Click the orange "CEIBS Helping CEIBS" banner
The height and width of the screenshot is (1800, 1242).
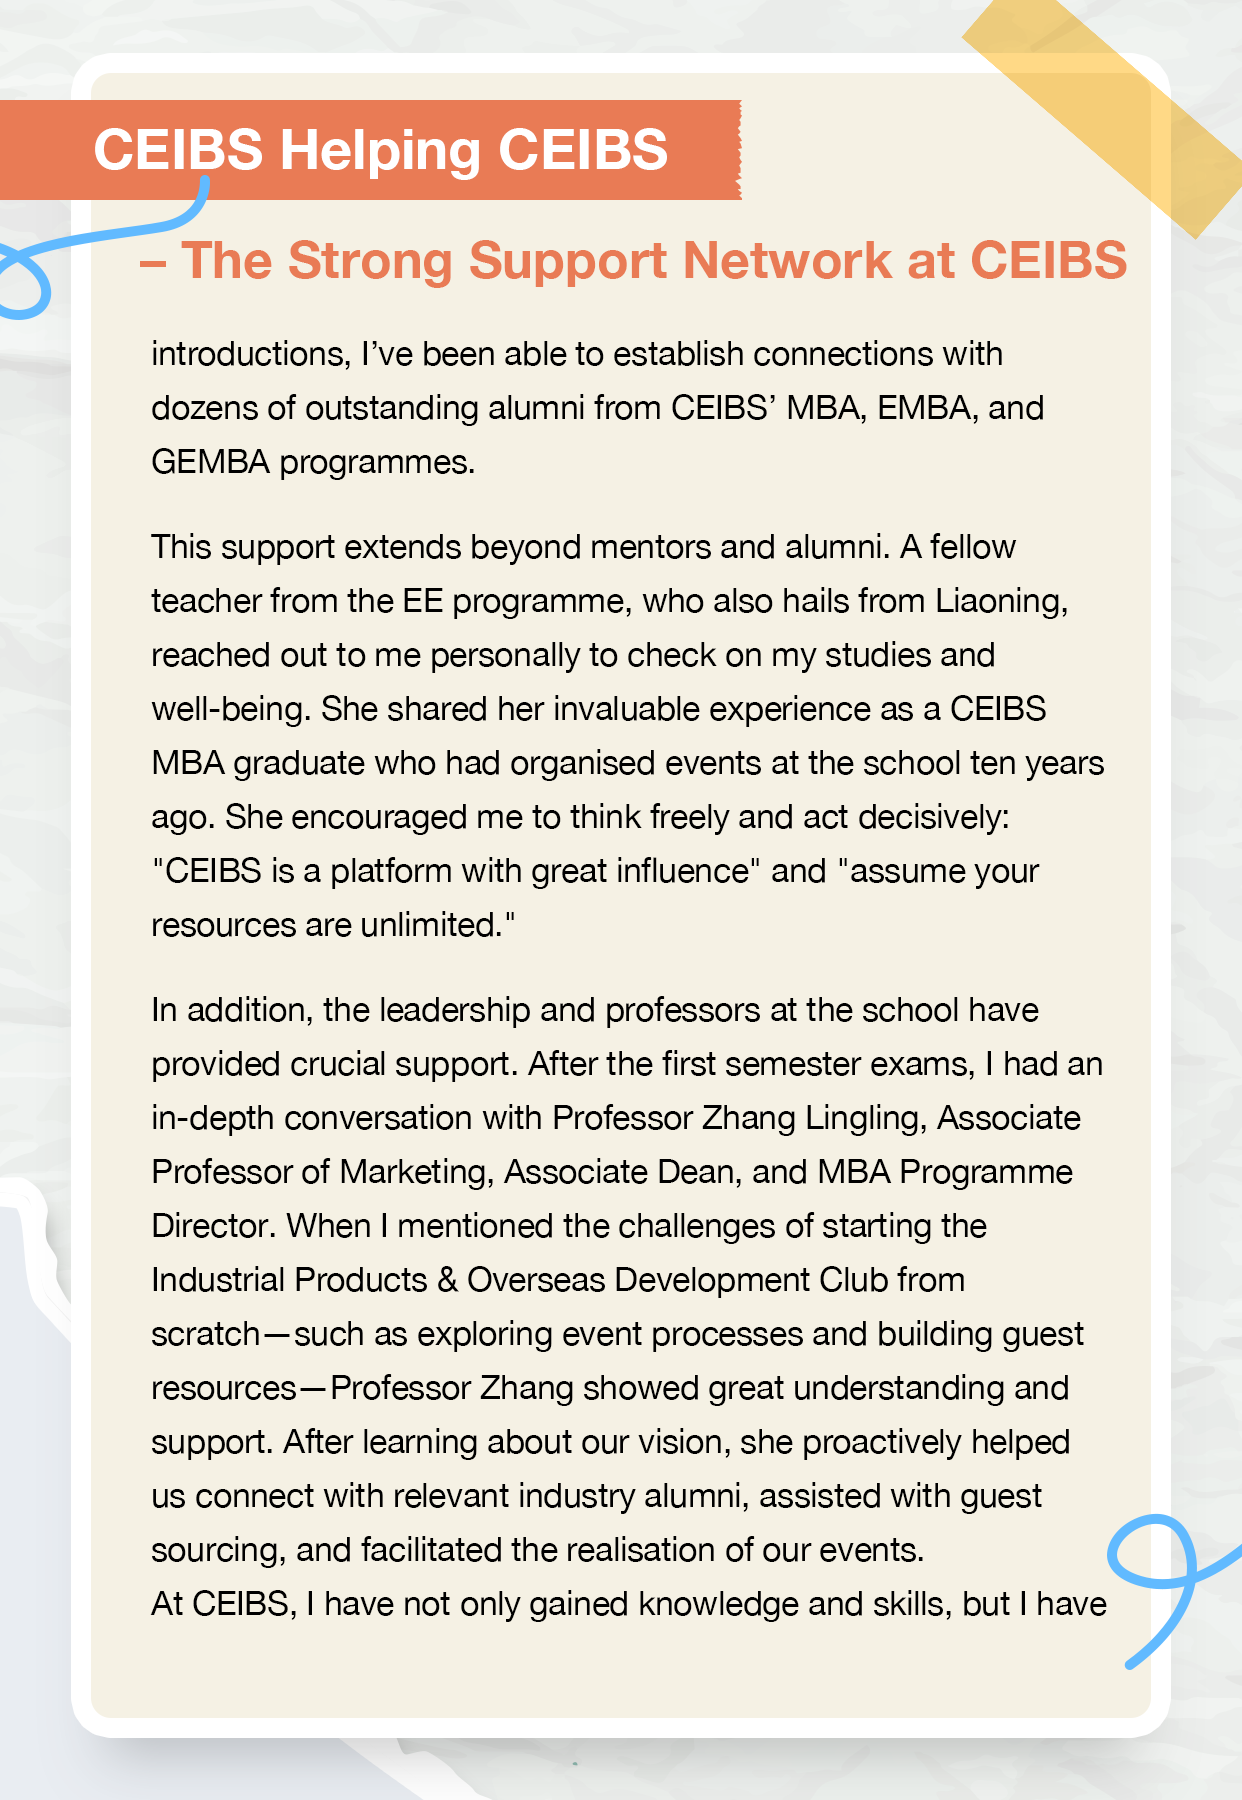380,150
